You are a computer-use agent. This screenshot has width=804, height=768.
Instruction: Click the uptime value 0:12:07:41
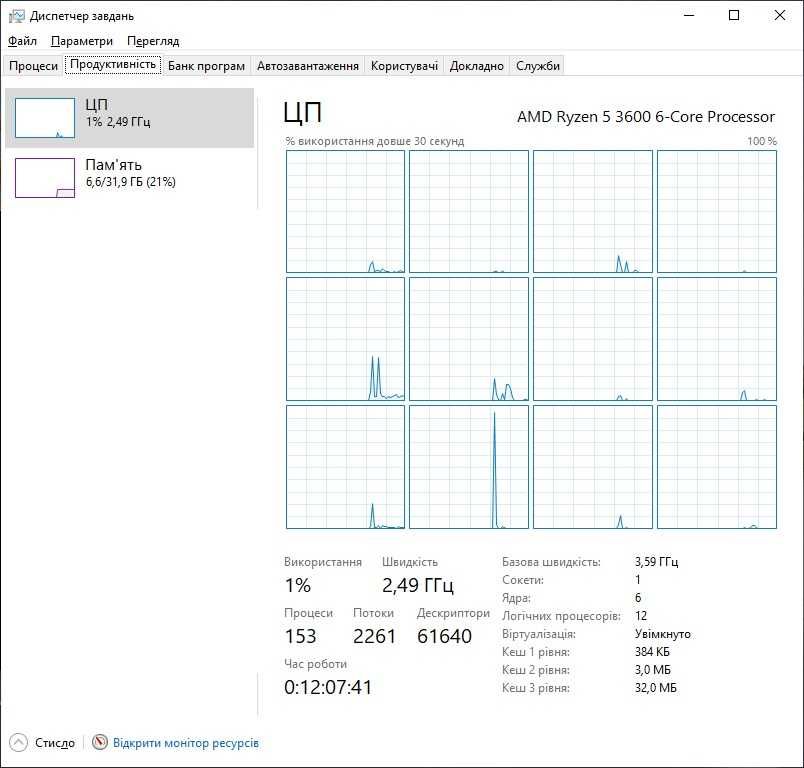point(328,687)
